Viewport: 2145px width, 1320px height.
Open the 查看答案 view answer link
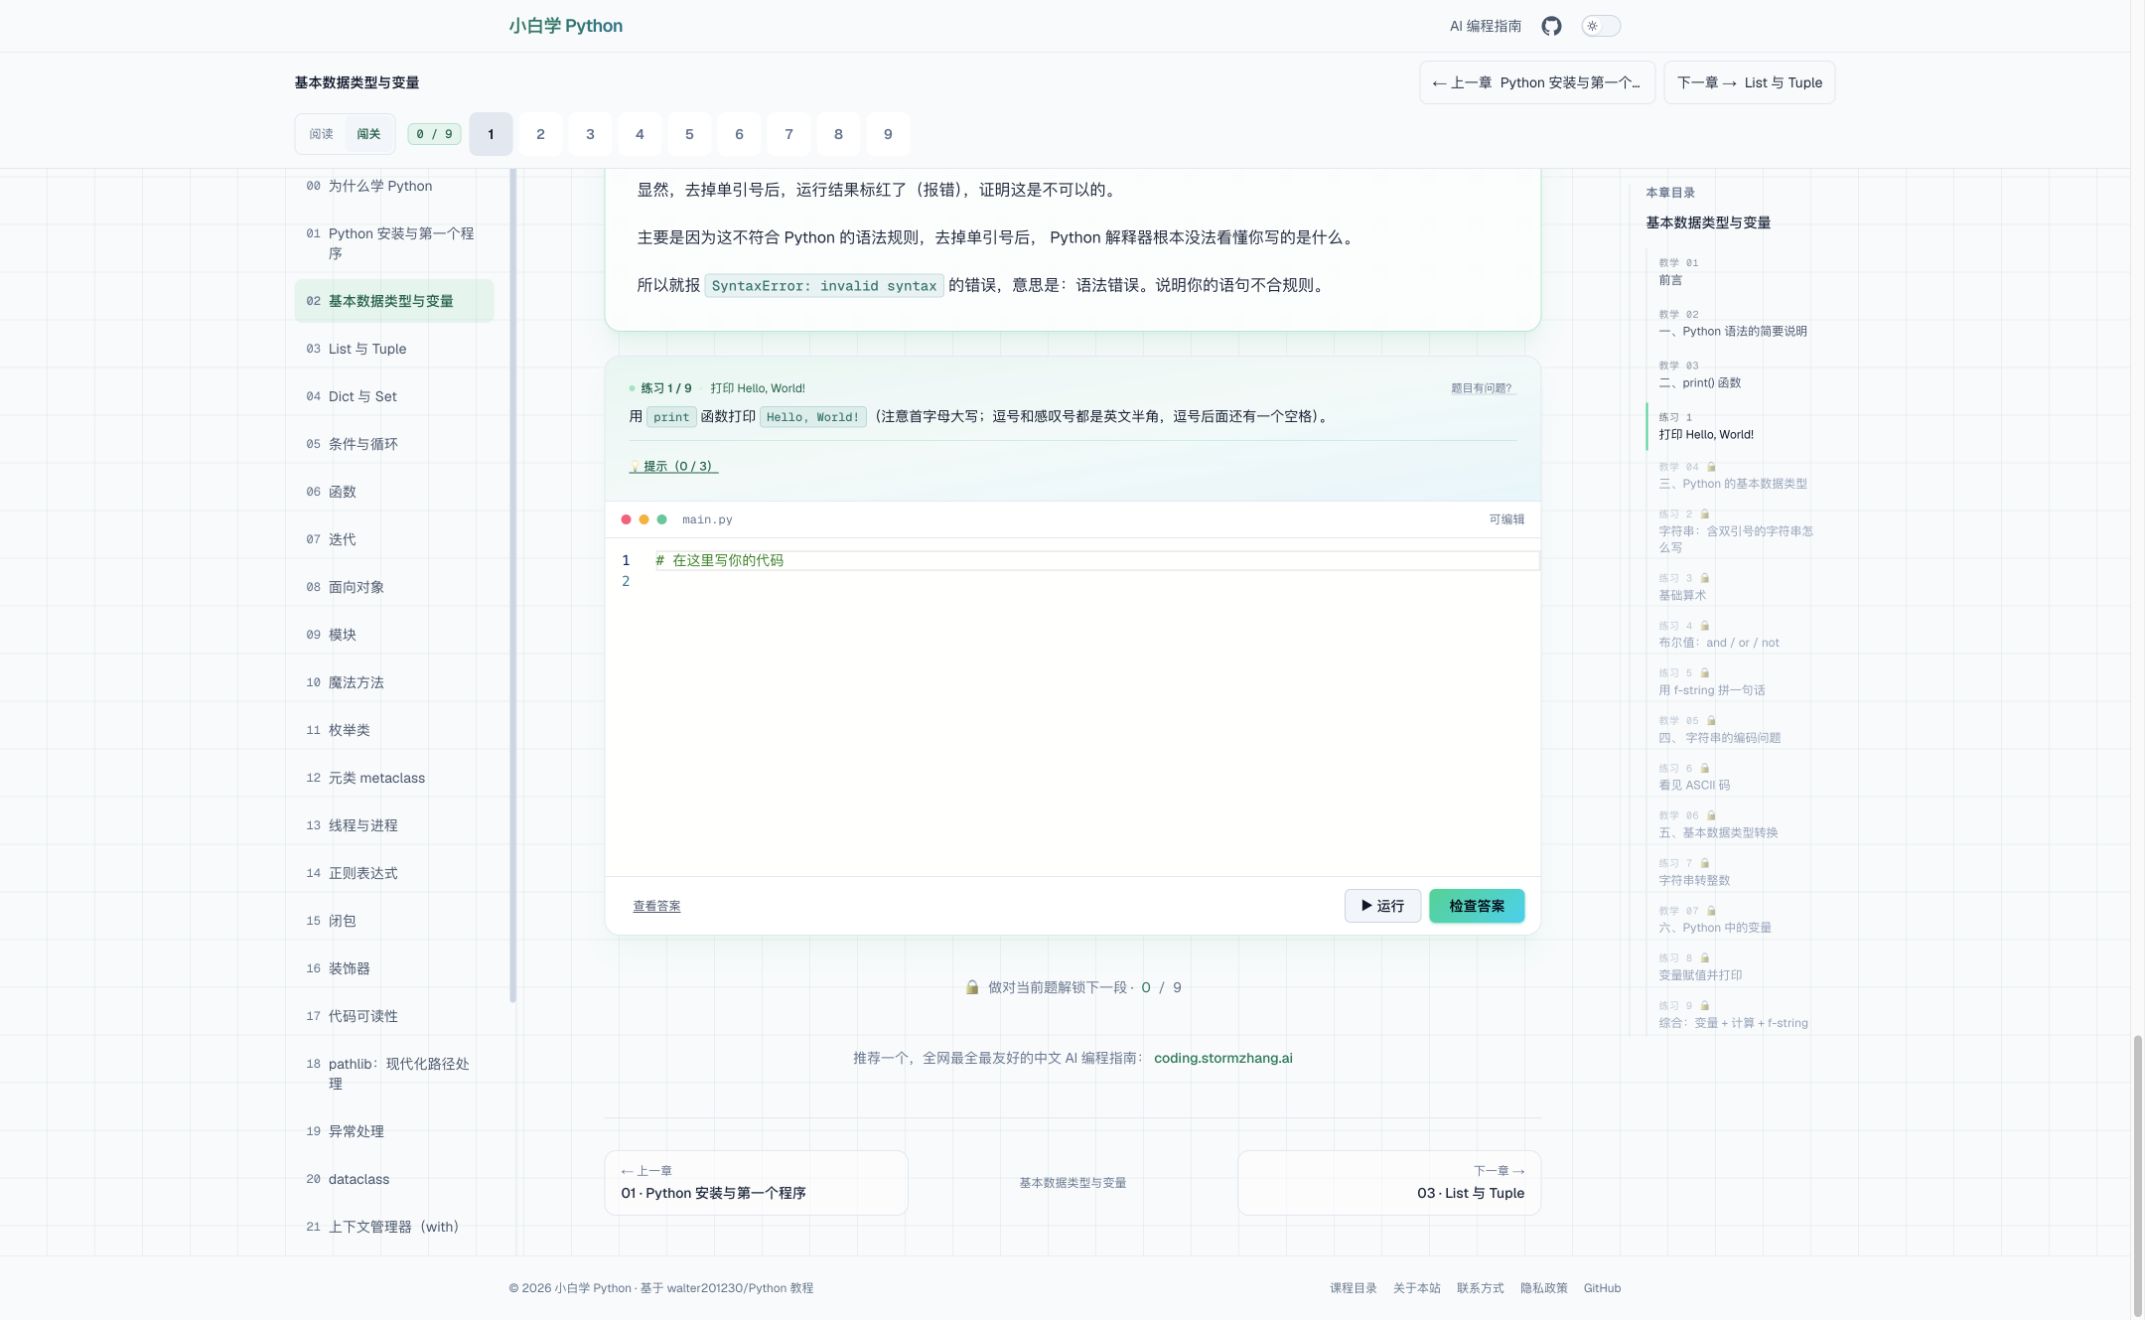(657, 906)
